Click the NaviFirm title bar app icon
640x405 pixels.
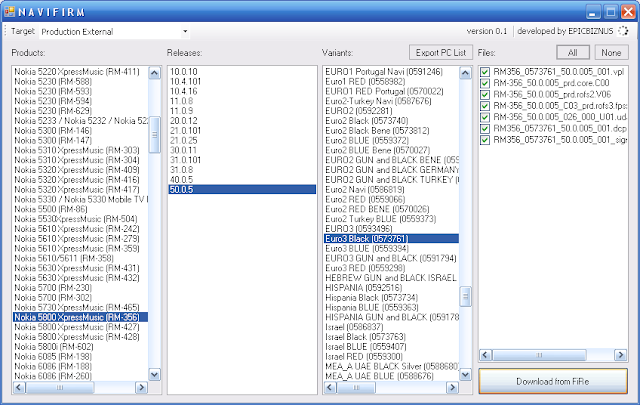(x=9, y=11)
